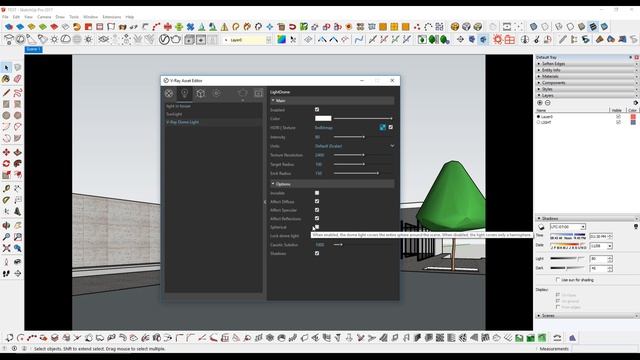
Task: Open the Geometry cube tab in Asset Editor
Action: pos(200,93)
